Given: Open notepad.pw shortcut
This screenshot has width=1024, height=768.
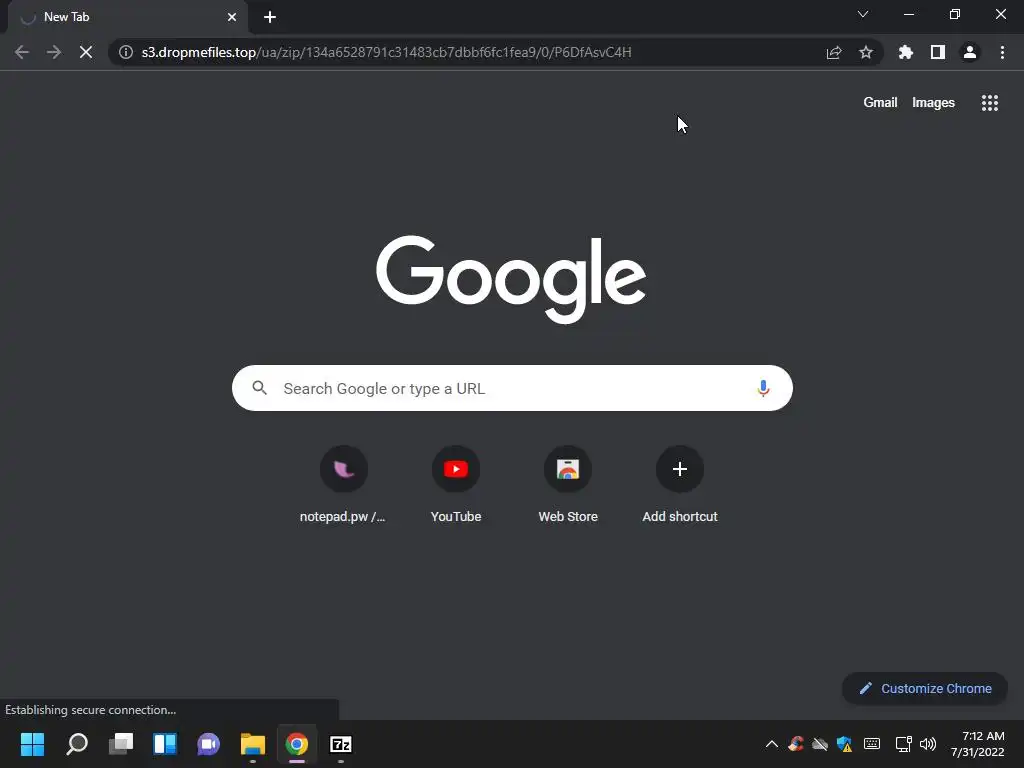Looking at the screenshot, I should (344, 485).
